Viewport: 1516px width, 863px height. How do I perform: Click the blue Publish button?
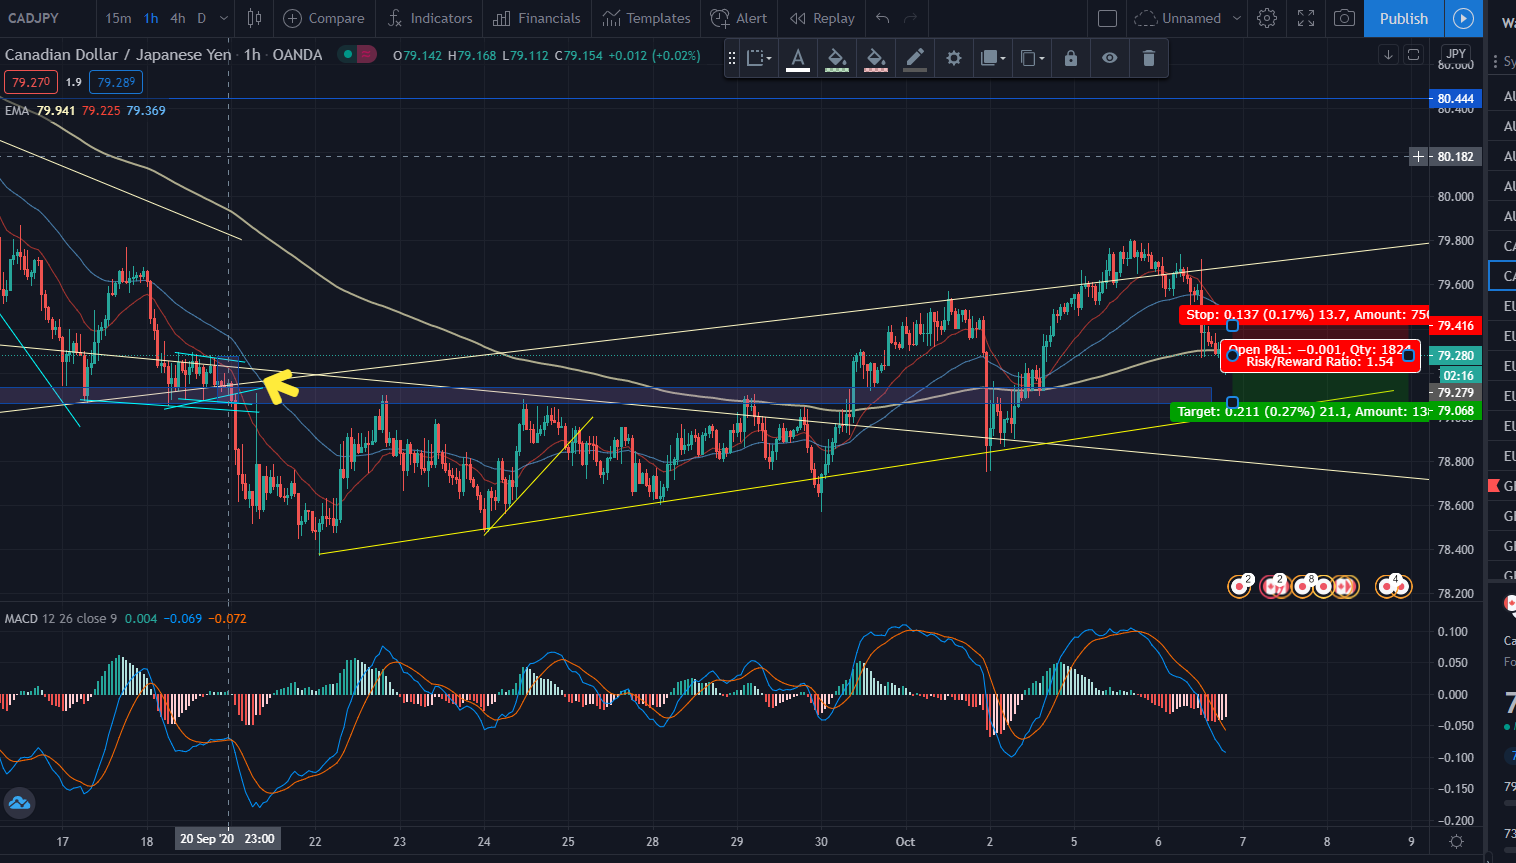click(1403, 18)
